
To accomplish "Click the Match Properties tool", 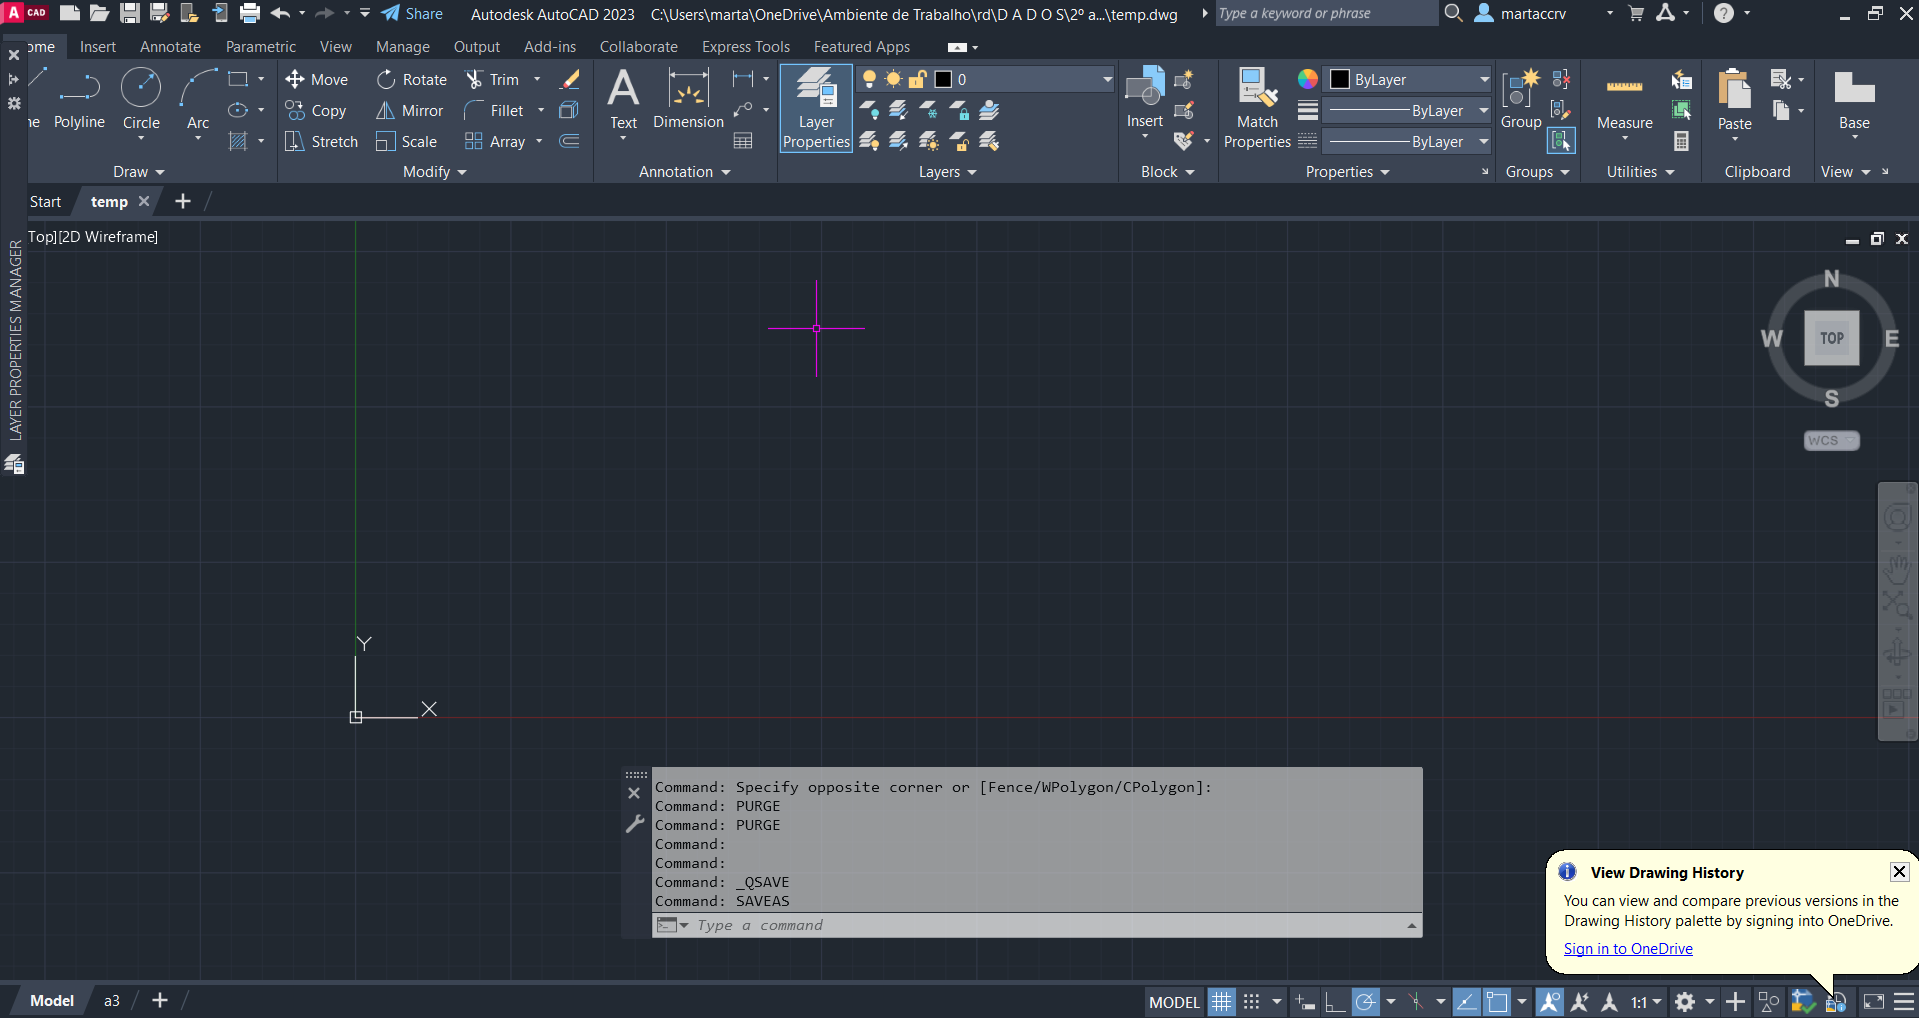I will pos(1257,108).
